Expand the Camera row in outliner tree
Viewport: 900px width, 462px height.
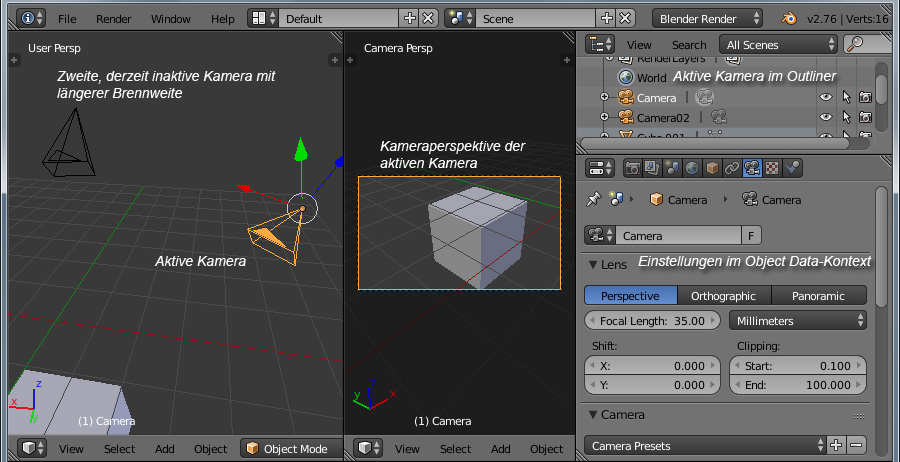pos(604,97)
